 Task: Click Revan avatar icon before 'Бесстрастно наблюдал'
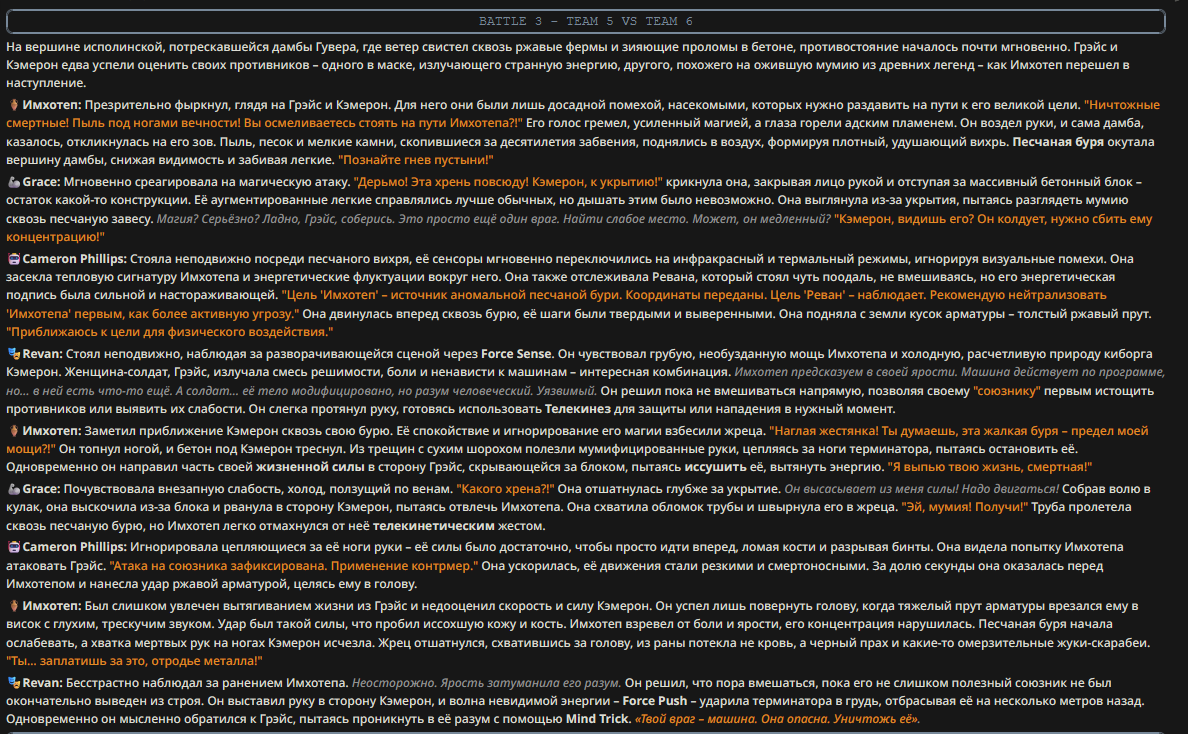click(13, 683)
